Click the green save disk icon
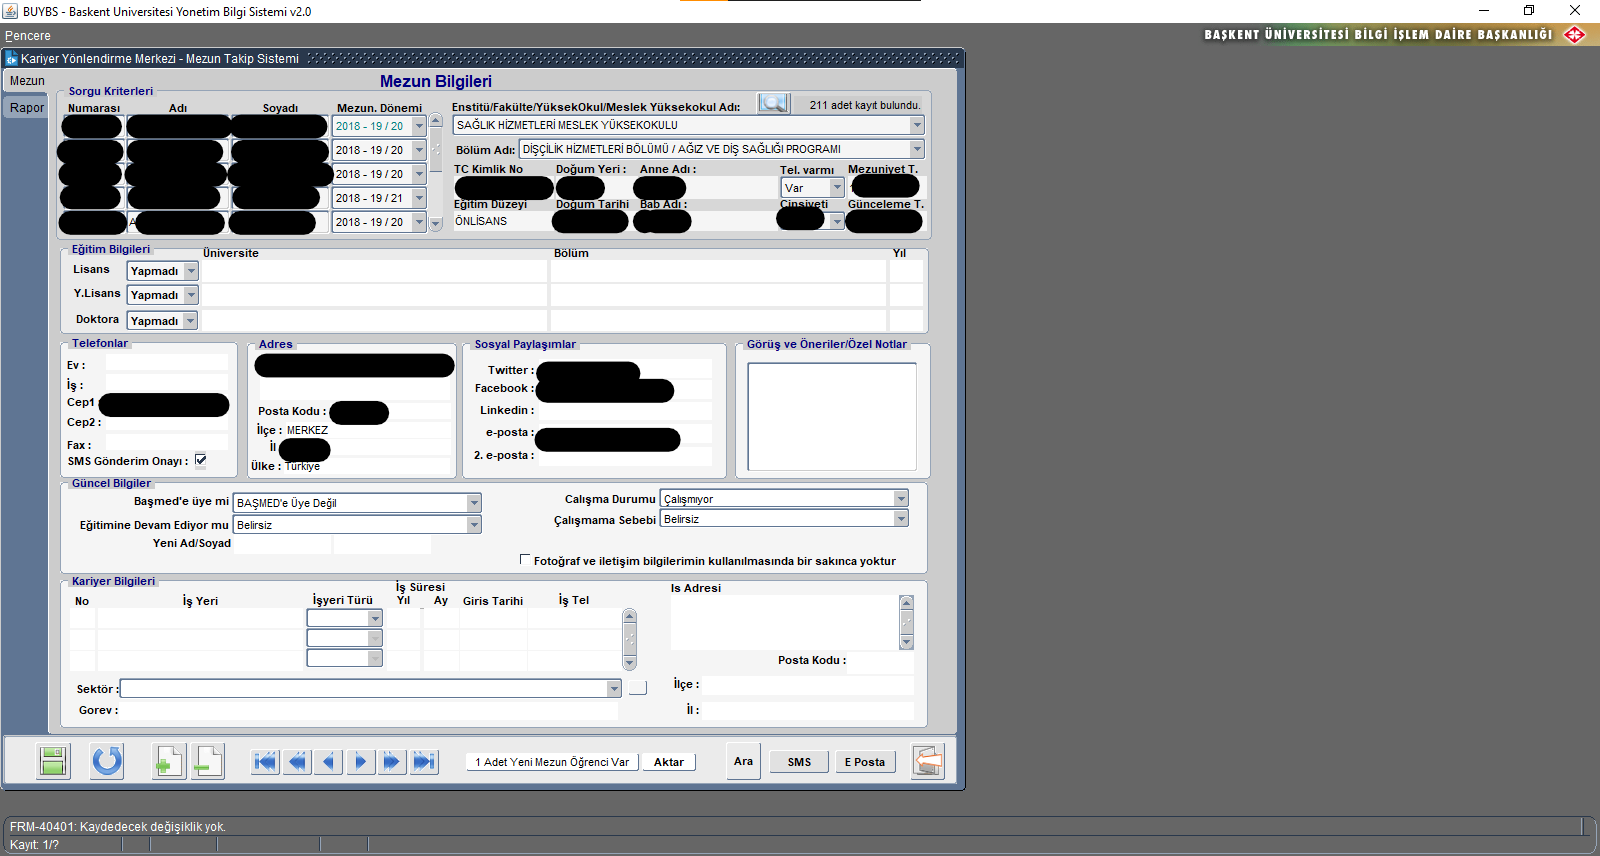This screenshot has height=856, width=1600. (x=53, y=762)
